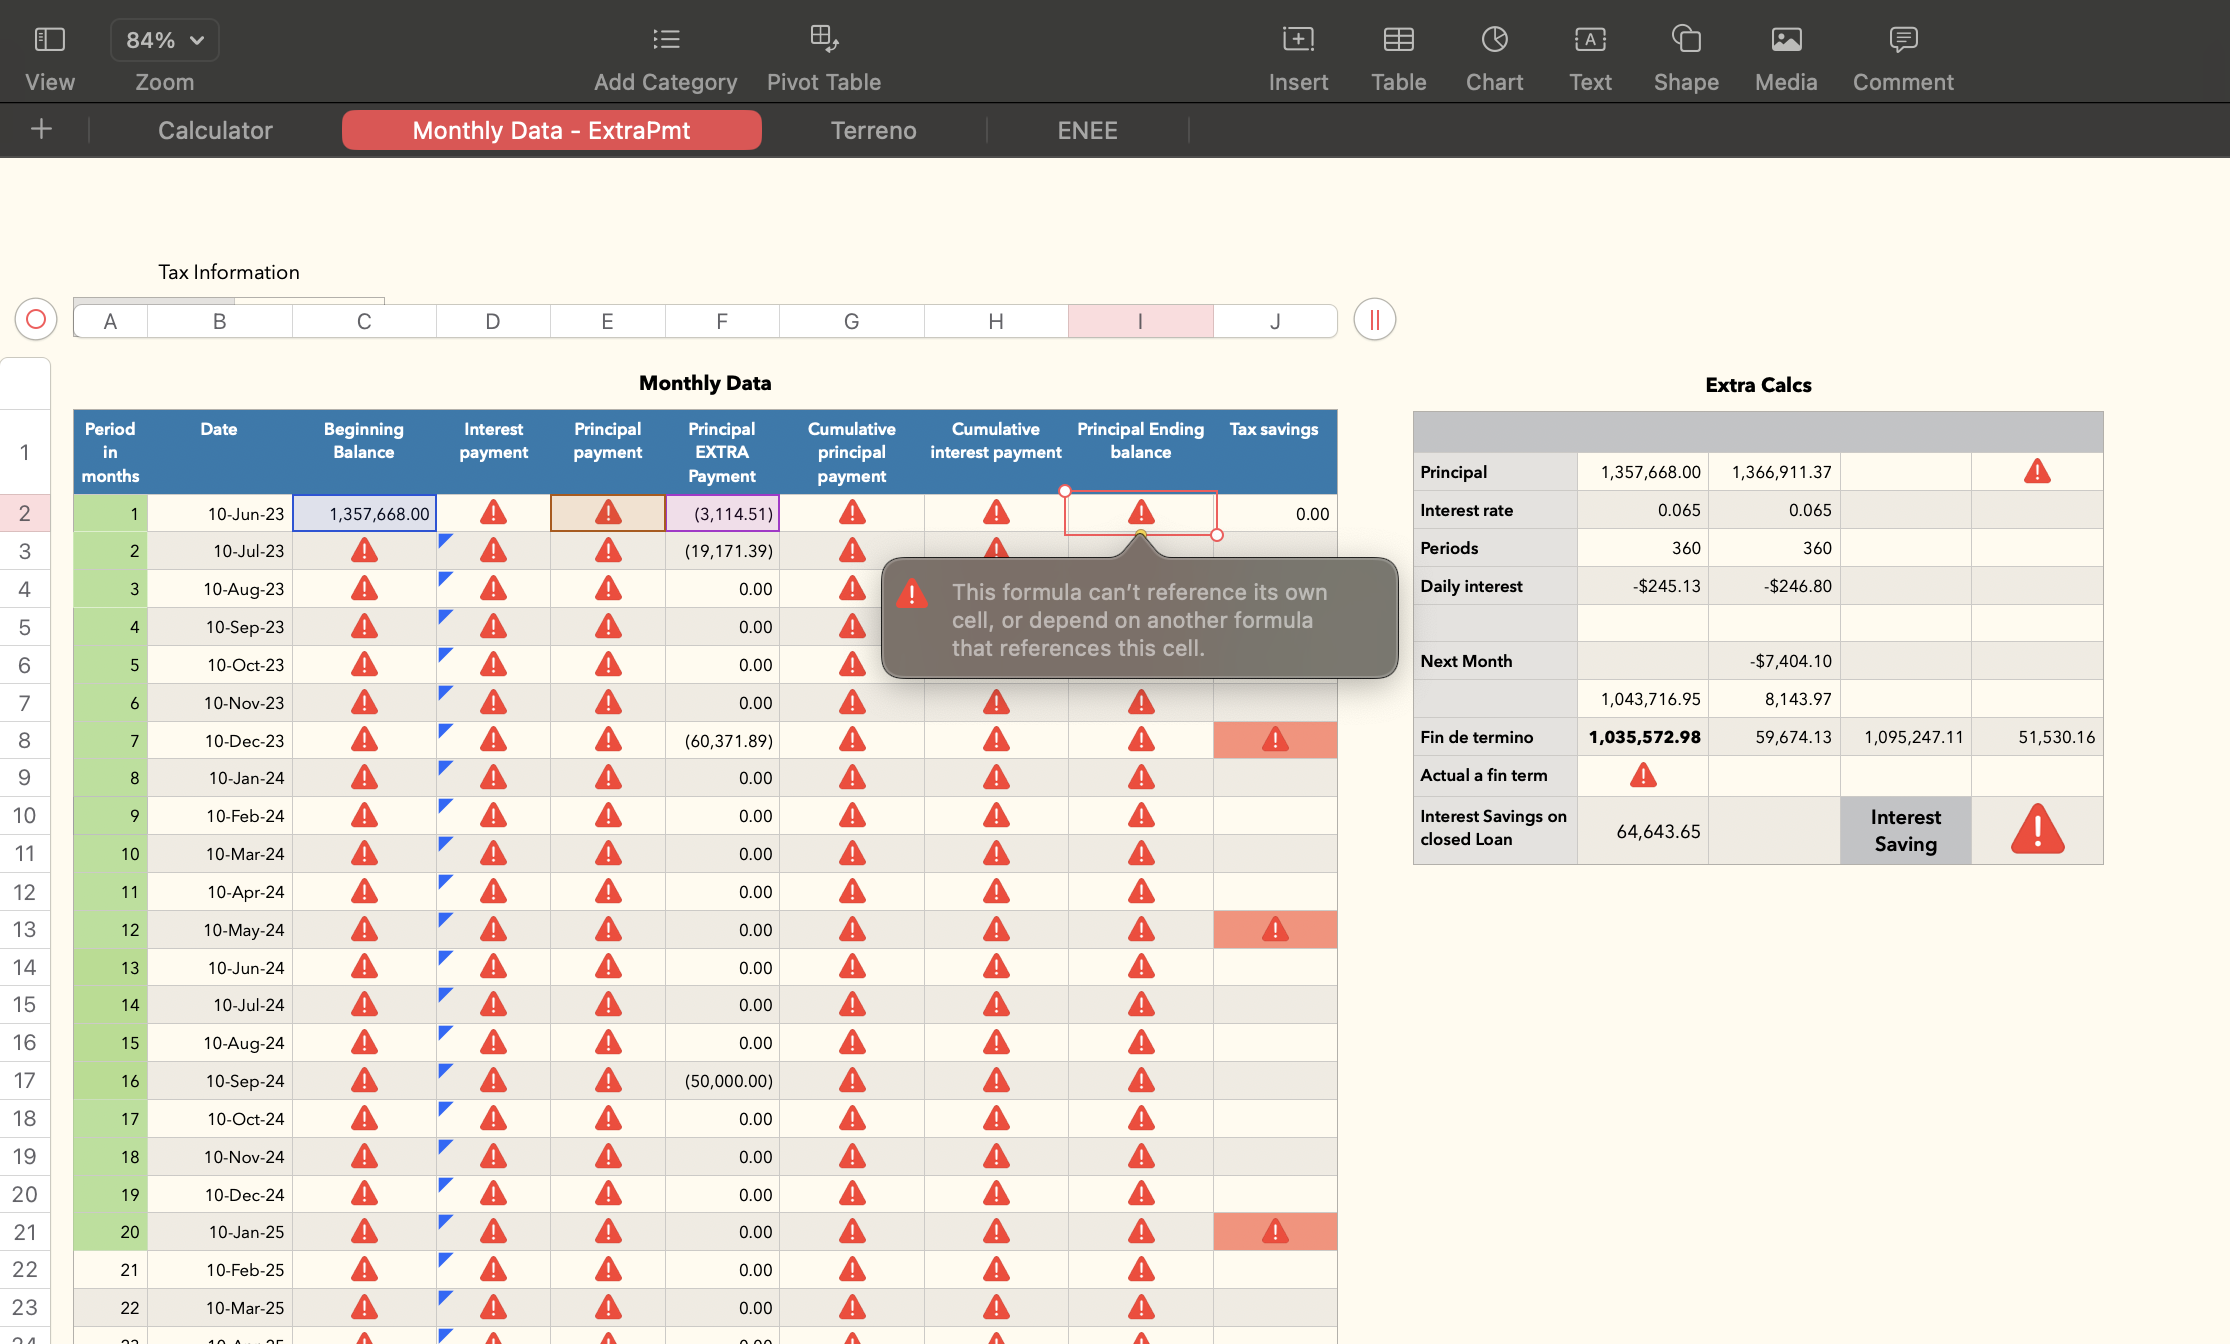2230x1344 pixels.
Task: Click the Pivot Table icon
Action: (823, 40)
